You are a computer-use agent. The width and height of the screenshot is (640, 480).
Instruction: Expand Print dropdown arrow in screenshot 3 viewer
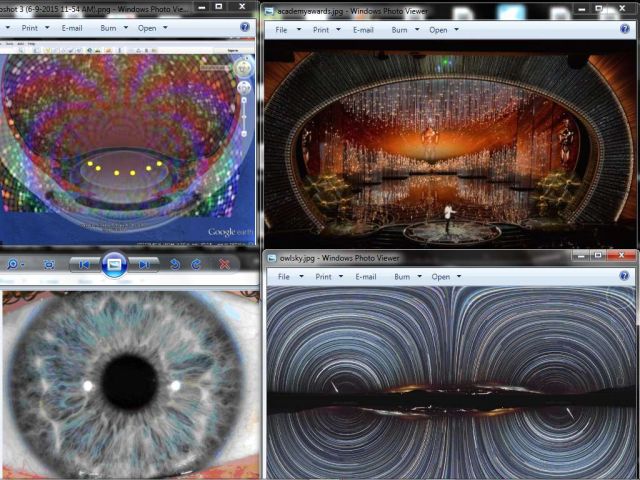[47, 28]
